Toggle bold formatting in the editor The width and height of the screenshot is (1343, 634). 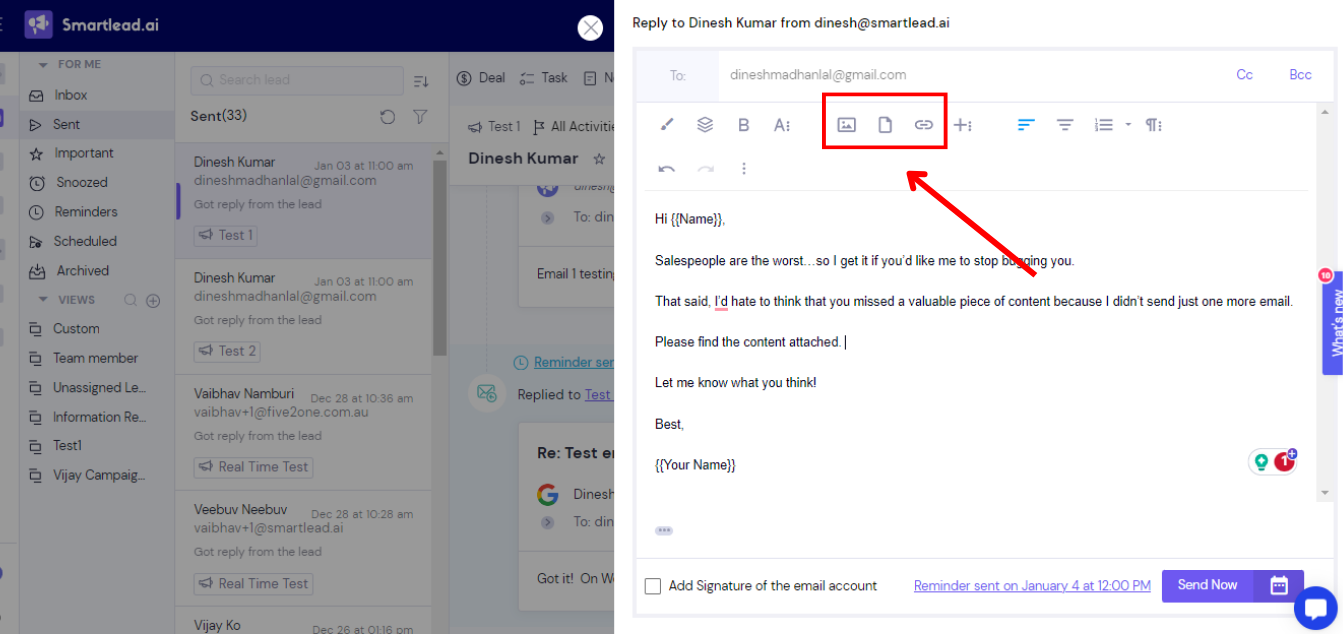tap(743, 124)
